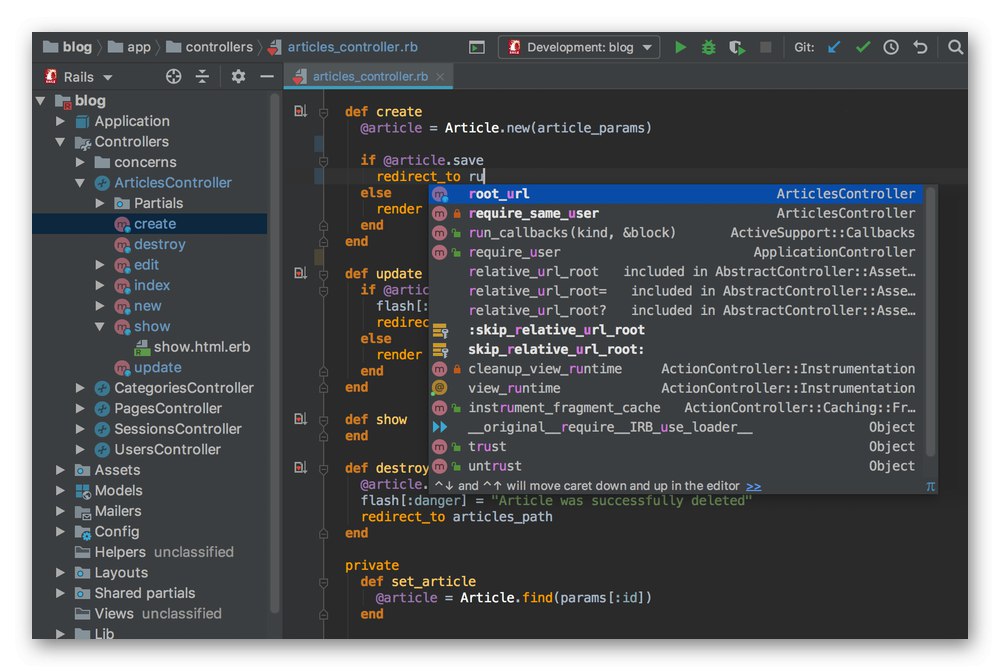This screenshot has height=671, width=1000.
Task: Run with coverage shield icon
Action: (x=737, y=47)
